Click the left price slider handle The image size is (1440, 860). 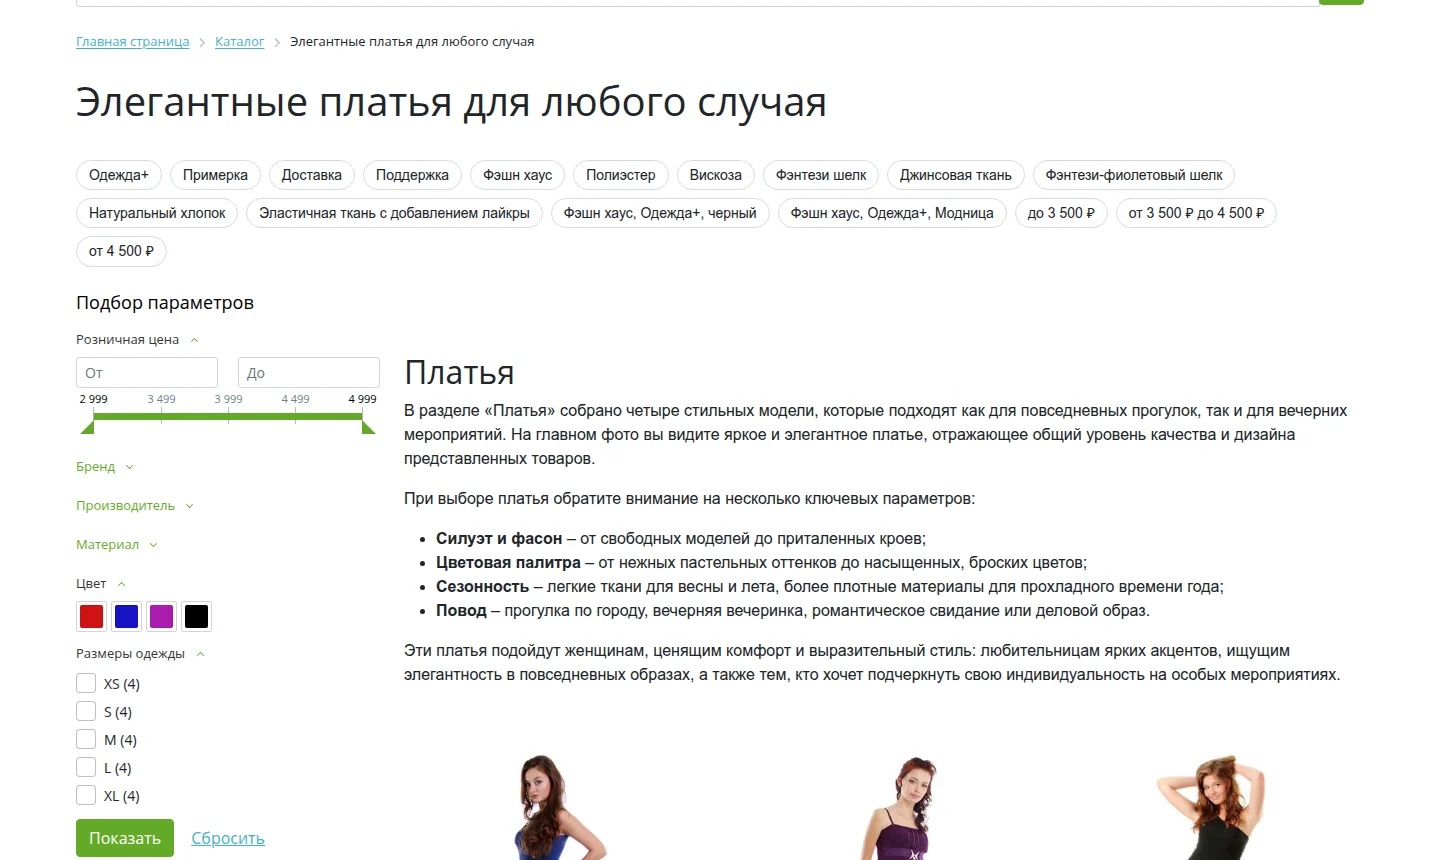pyautogui.click(x=87, y=427)
